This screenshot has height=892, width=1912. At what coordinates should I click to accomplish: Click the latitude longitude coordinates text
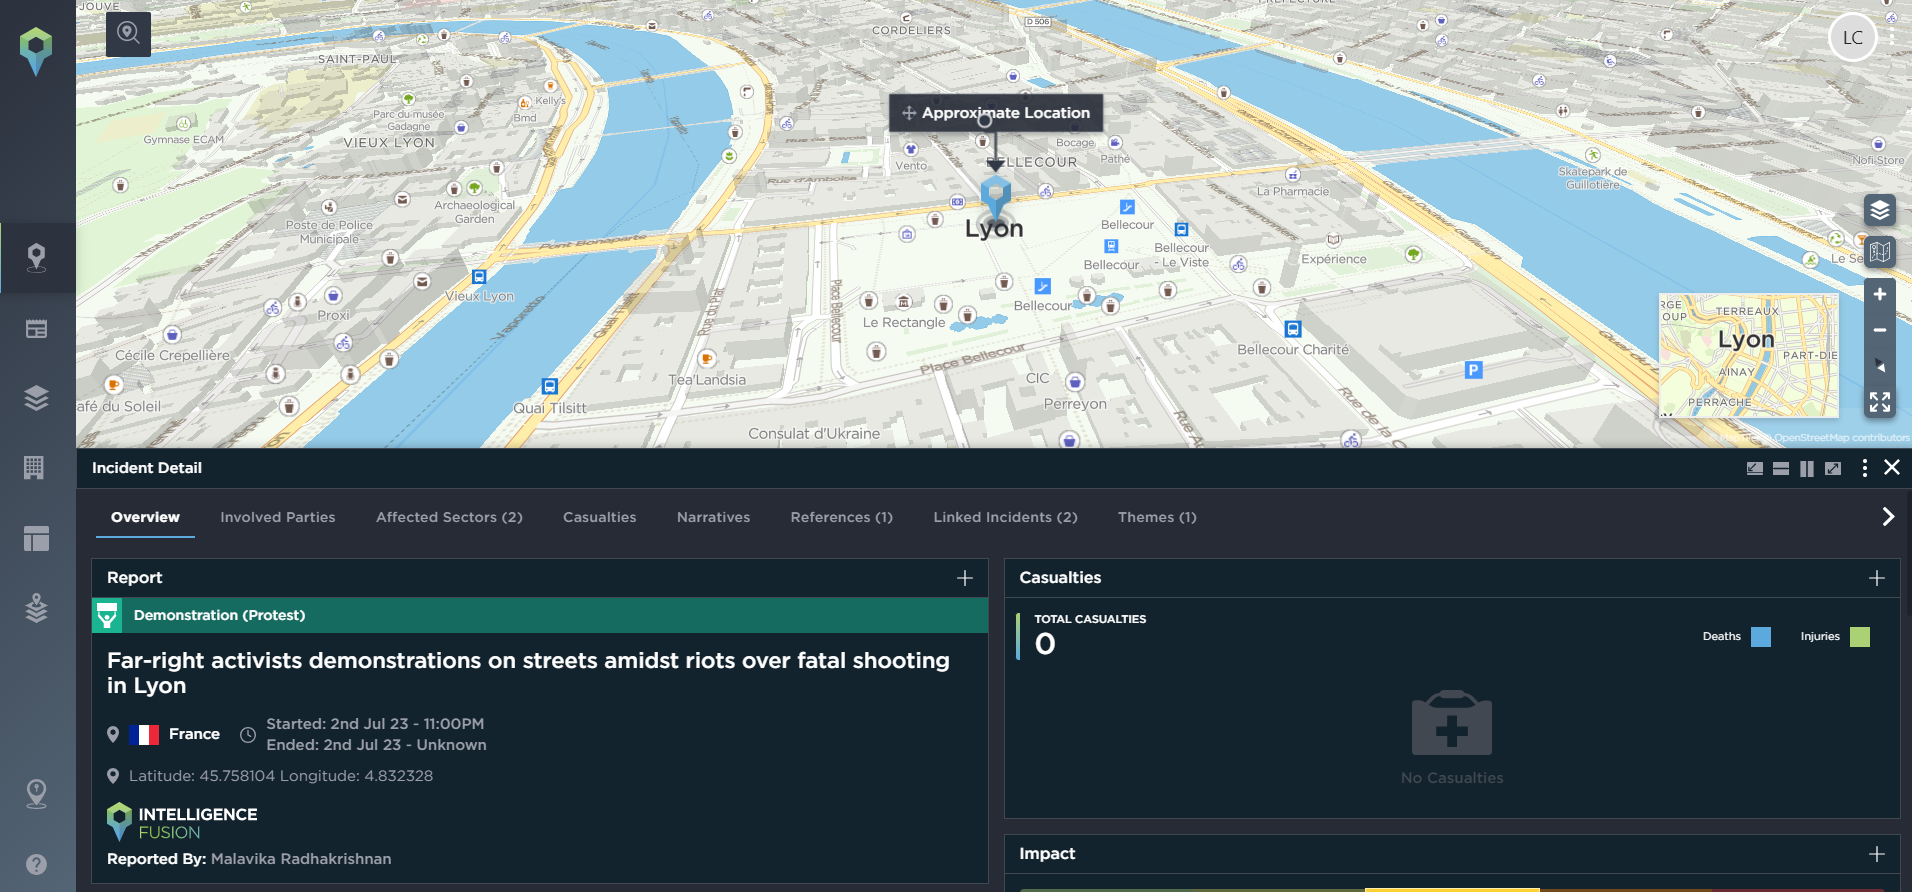[x=281, y=776]
